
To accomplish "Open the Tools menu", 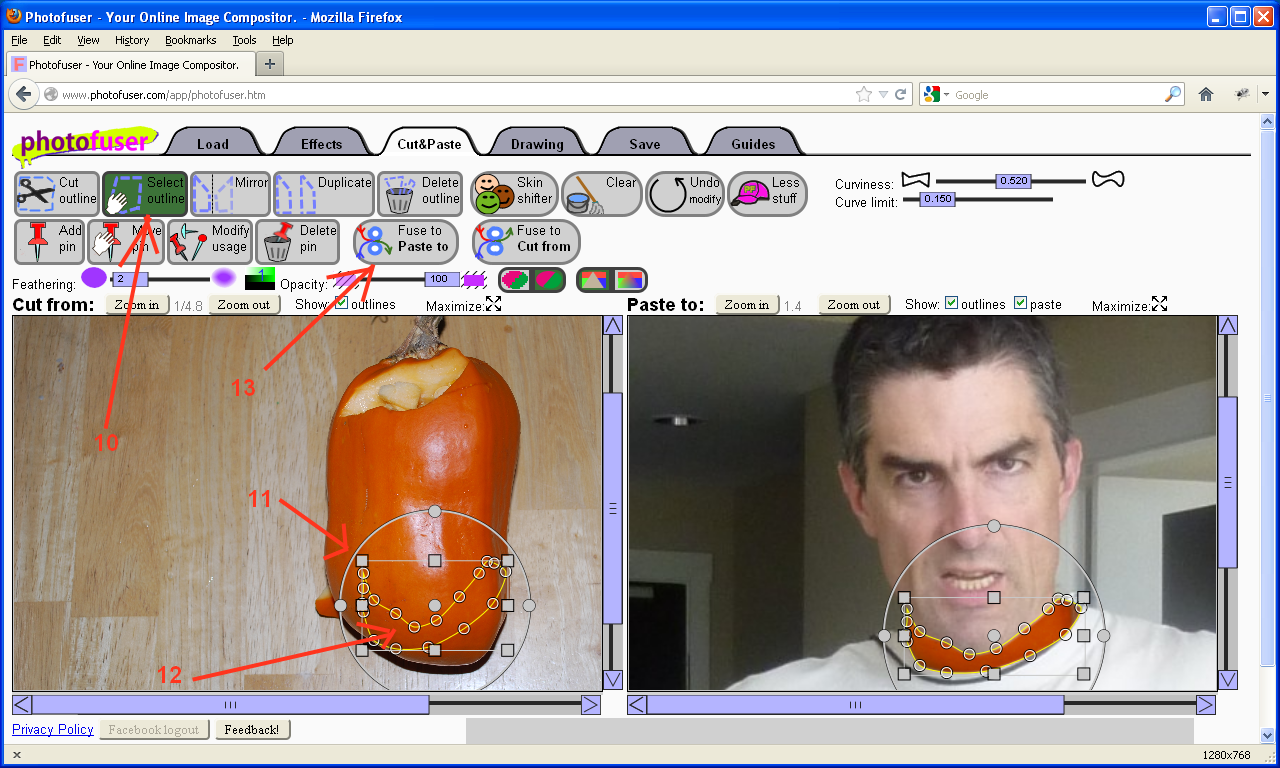I will point(244,40).
